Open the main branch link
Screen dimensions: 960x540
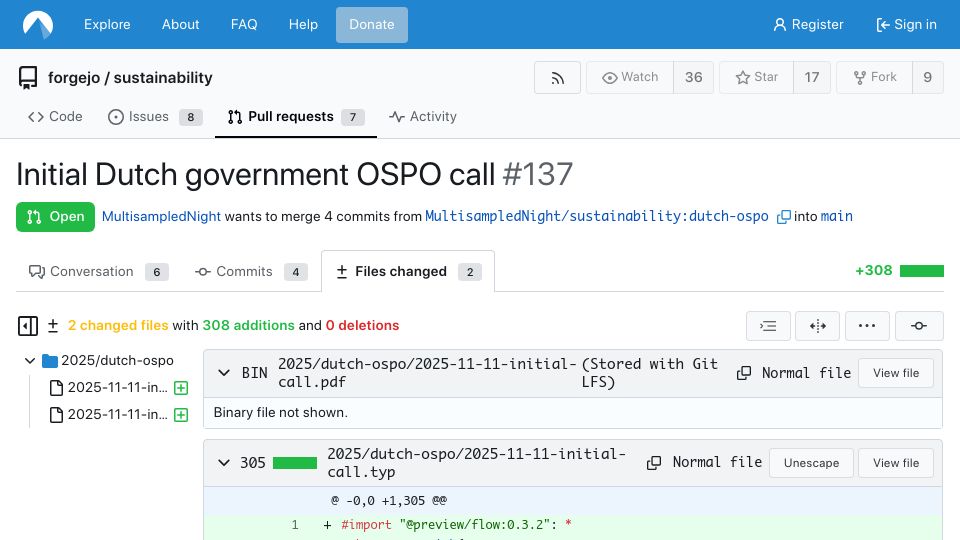(x=836, y=217)
